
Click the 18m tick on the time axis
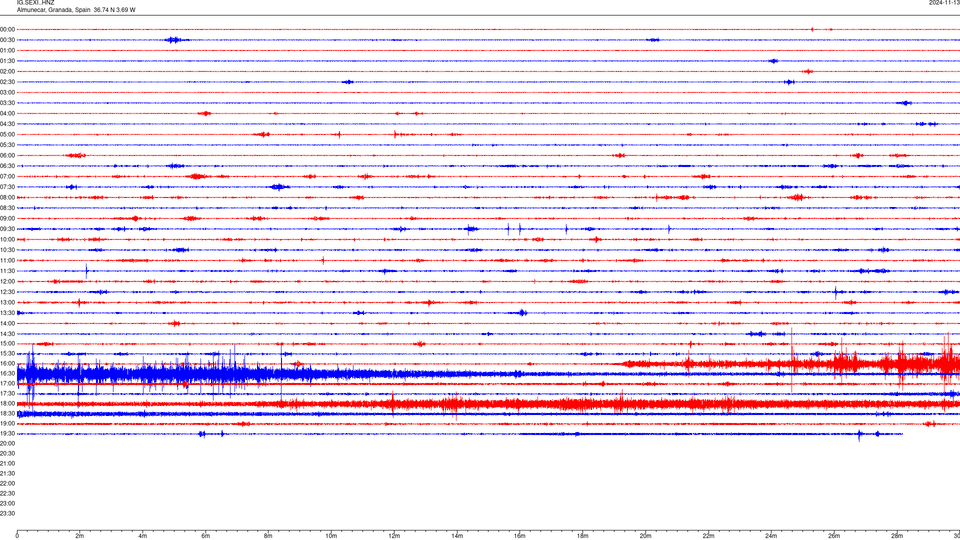583,536
